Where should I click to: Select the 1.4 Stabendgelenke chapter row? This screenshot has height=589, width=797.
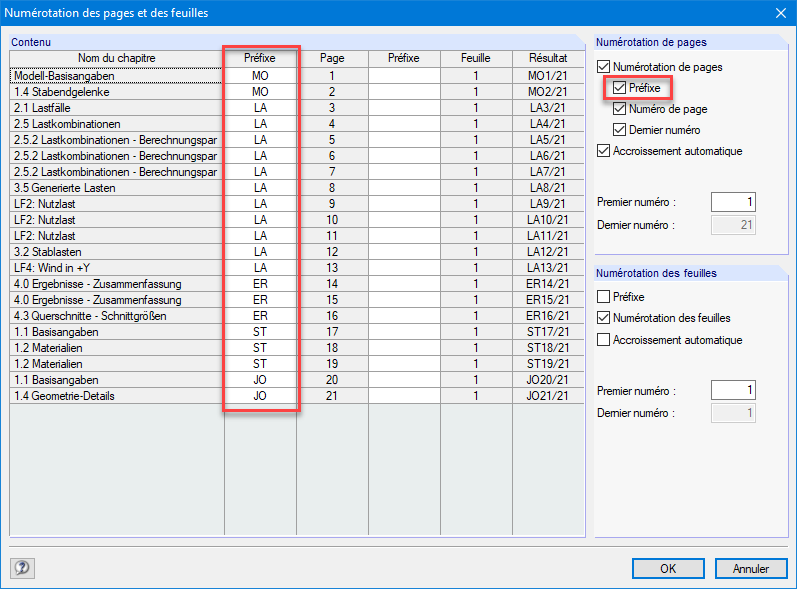(116, 92)
